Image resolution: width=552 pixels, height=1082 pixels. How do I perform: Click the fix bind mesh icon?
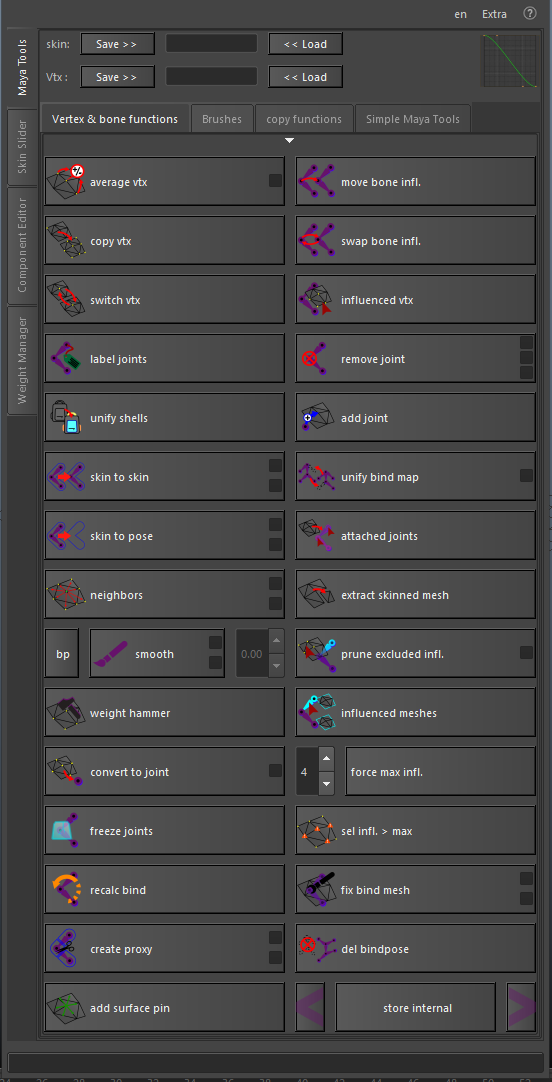(317, 889)
